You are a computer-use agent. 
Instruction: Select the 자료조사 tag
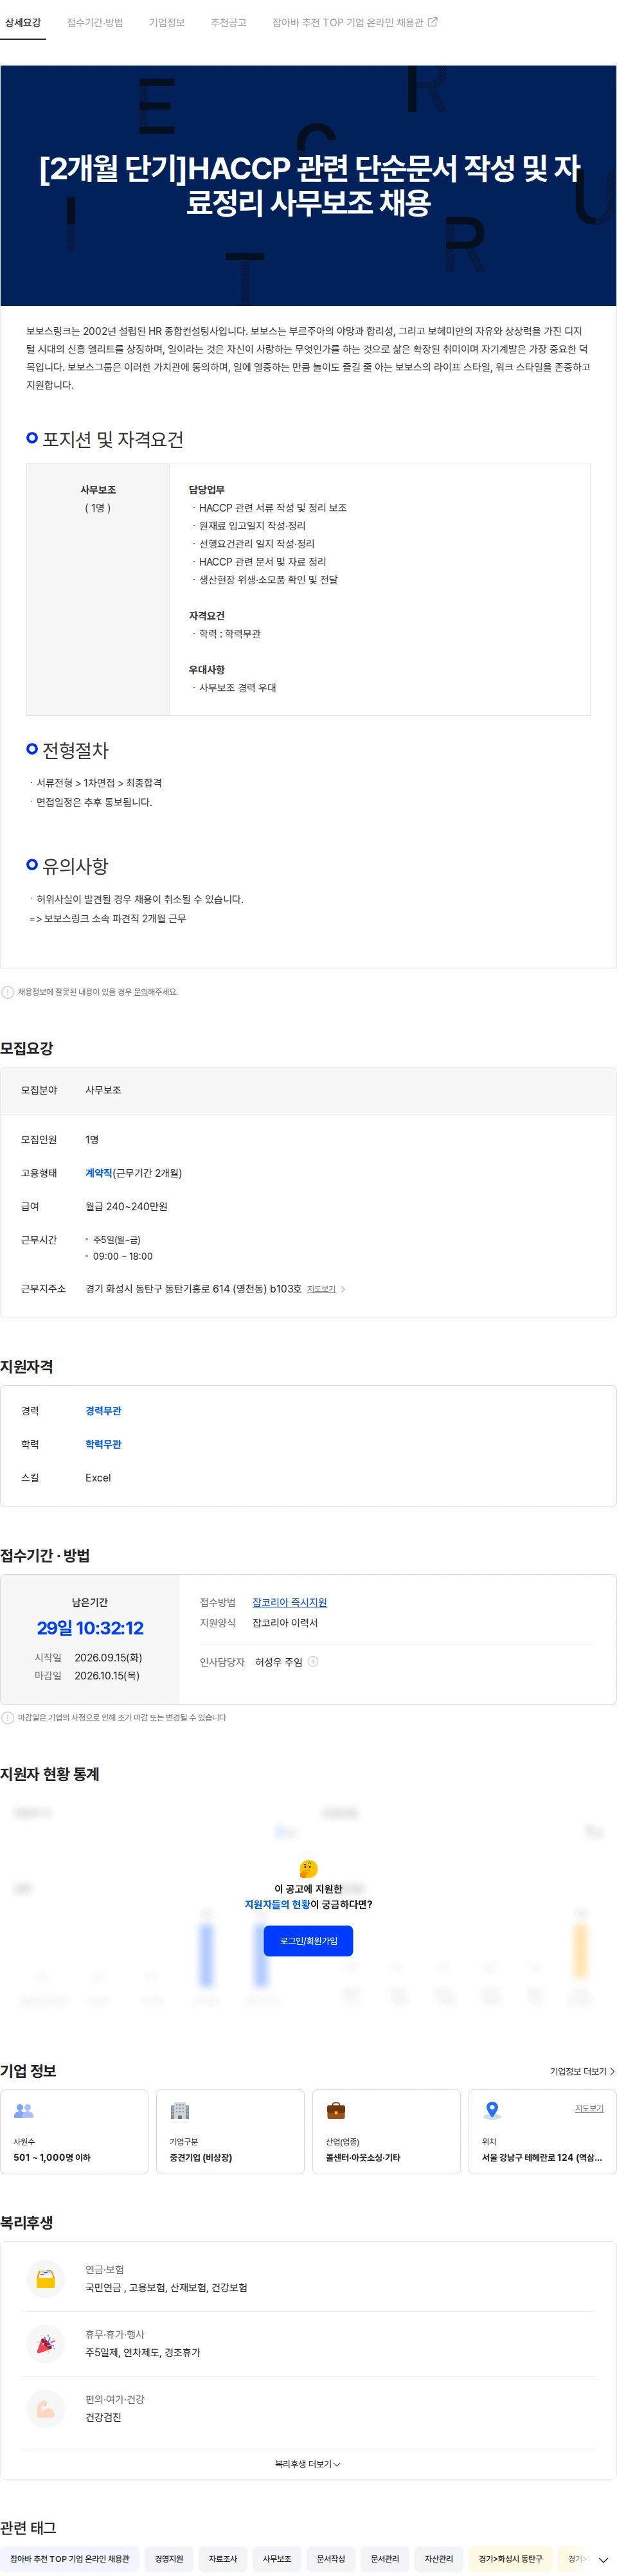point(223,2558)
